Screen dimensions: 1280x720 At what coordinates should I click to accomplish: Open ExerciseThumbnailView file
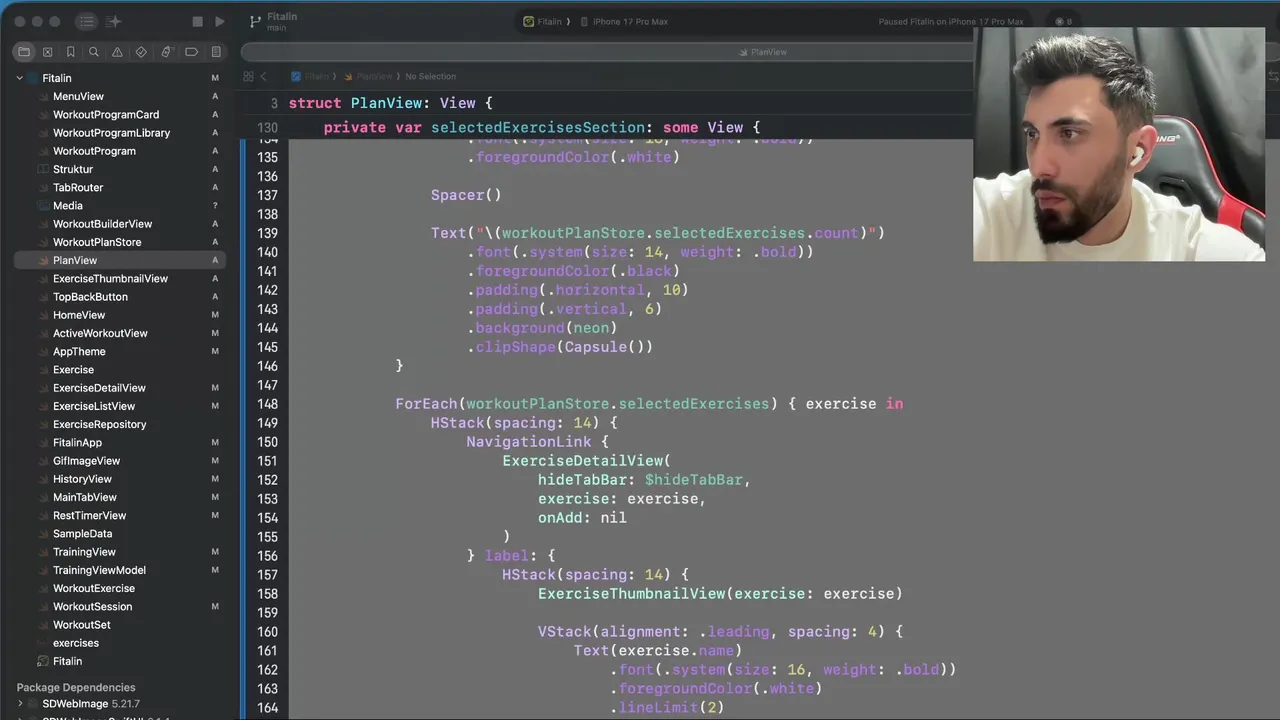tap(110, 278)
